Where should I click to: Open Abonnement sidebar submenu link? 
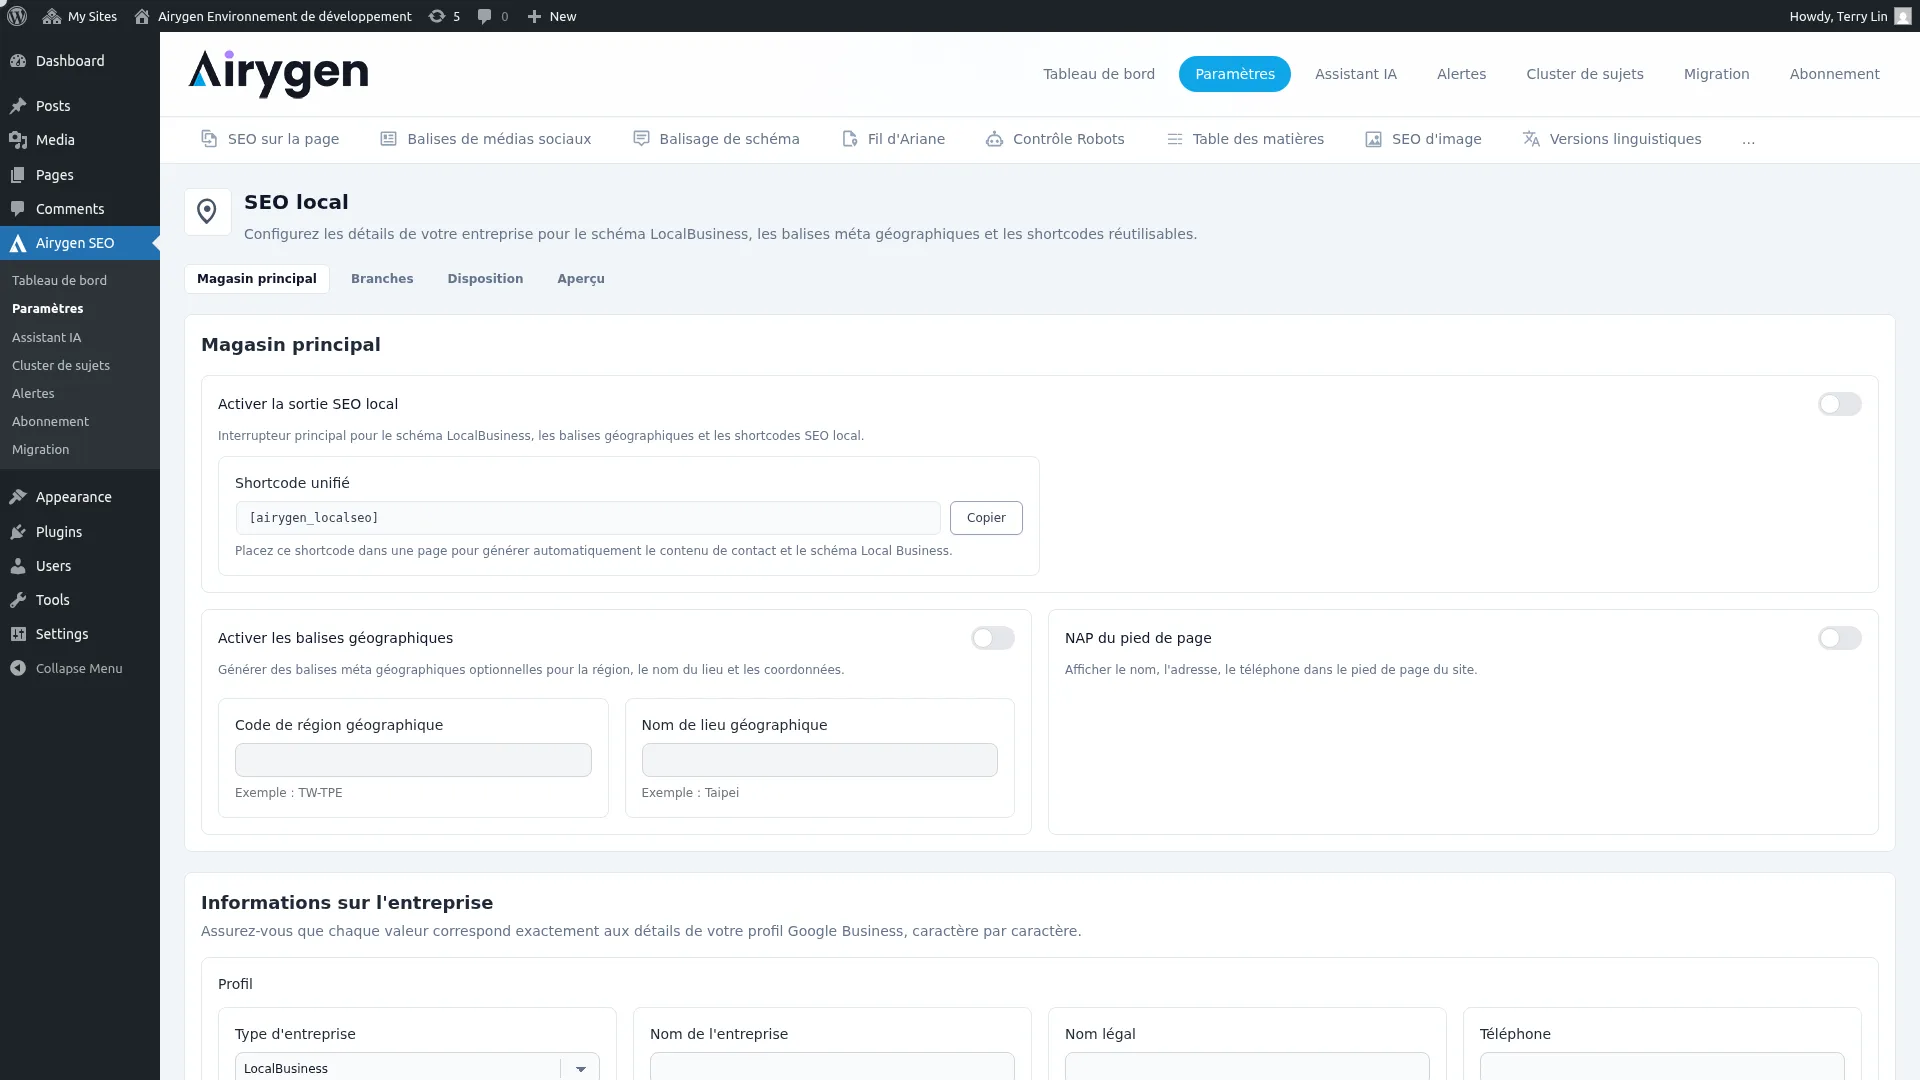[x=50, y=422]
